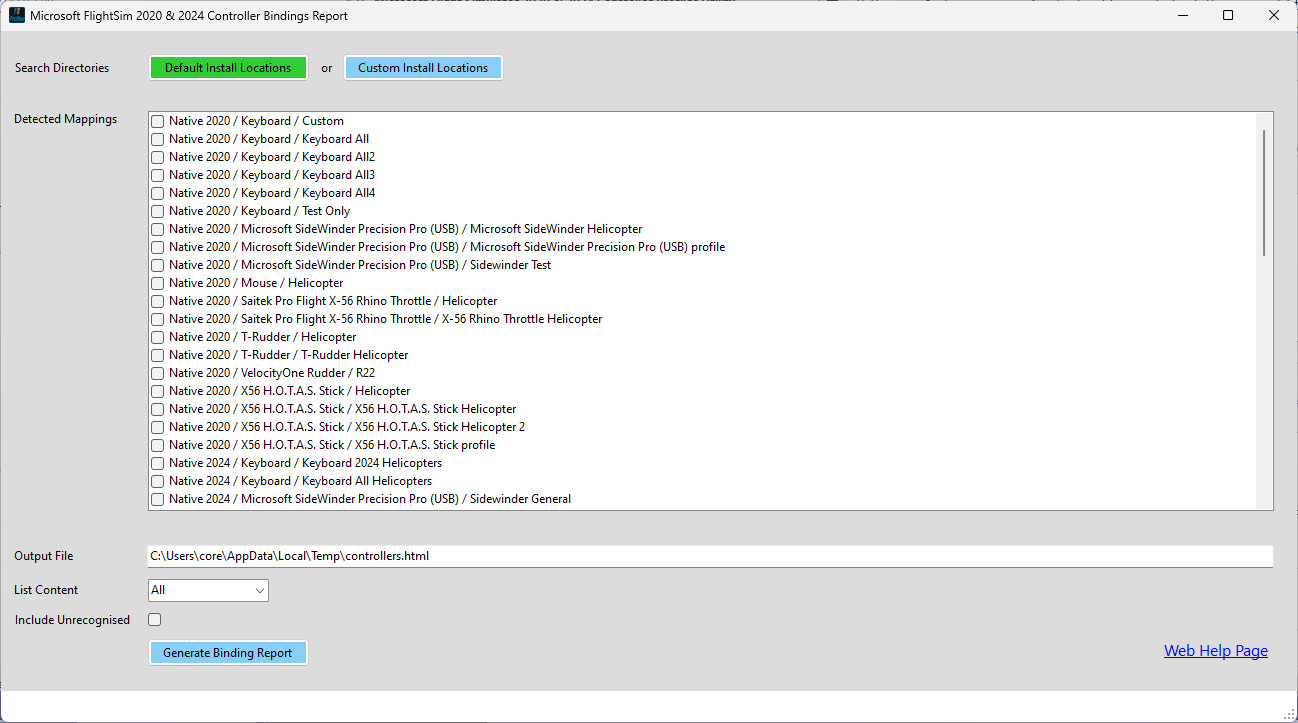Select the "Microsoft SideWinder Precision Pro (USB) profile" mapping
The width and height of the screenshot is (1298, 723).
(x=158, y=247)
